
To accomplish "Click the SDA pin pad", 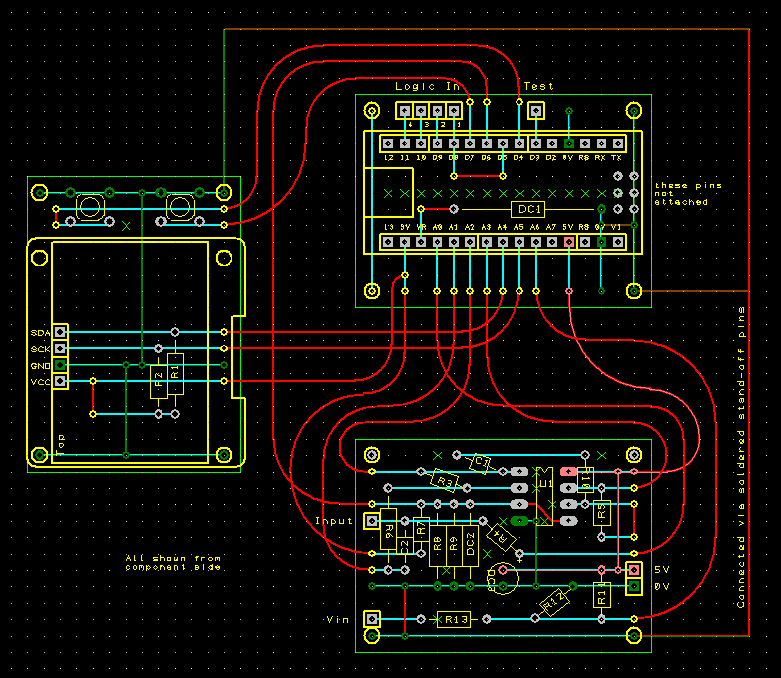I will click(60, 332).
